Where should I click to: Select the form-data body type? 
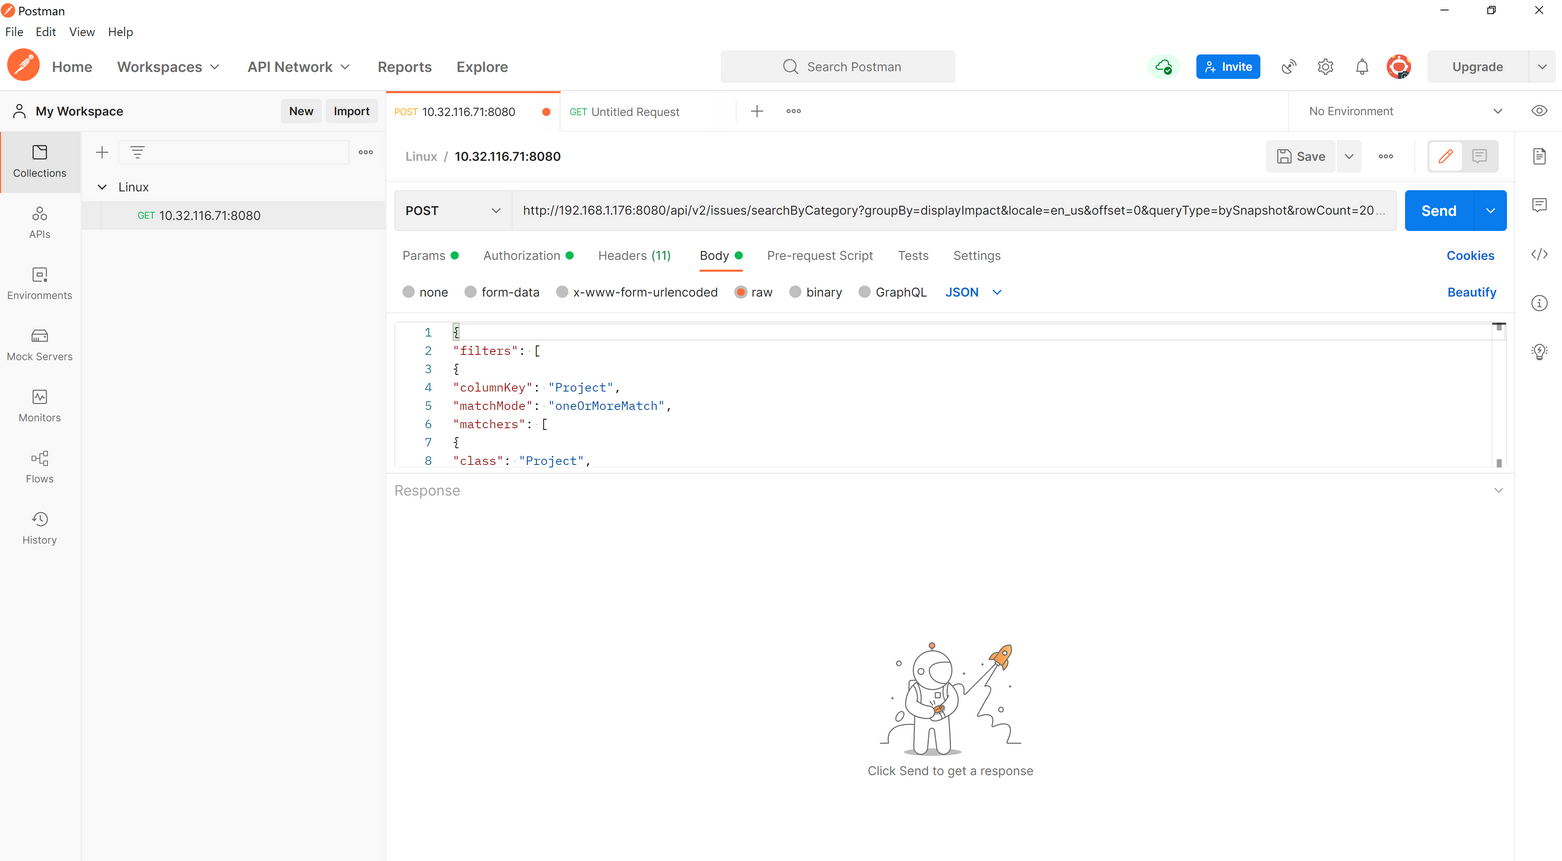coord(471,292)
